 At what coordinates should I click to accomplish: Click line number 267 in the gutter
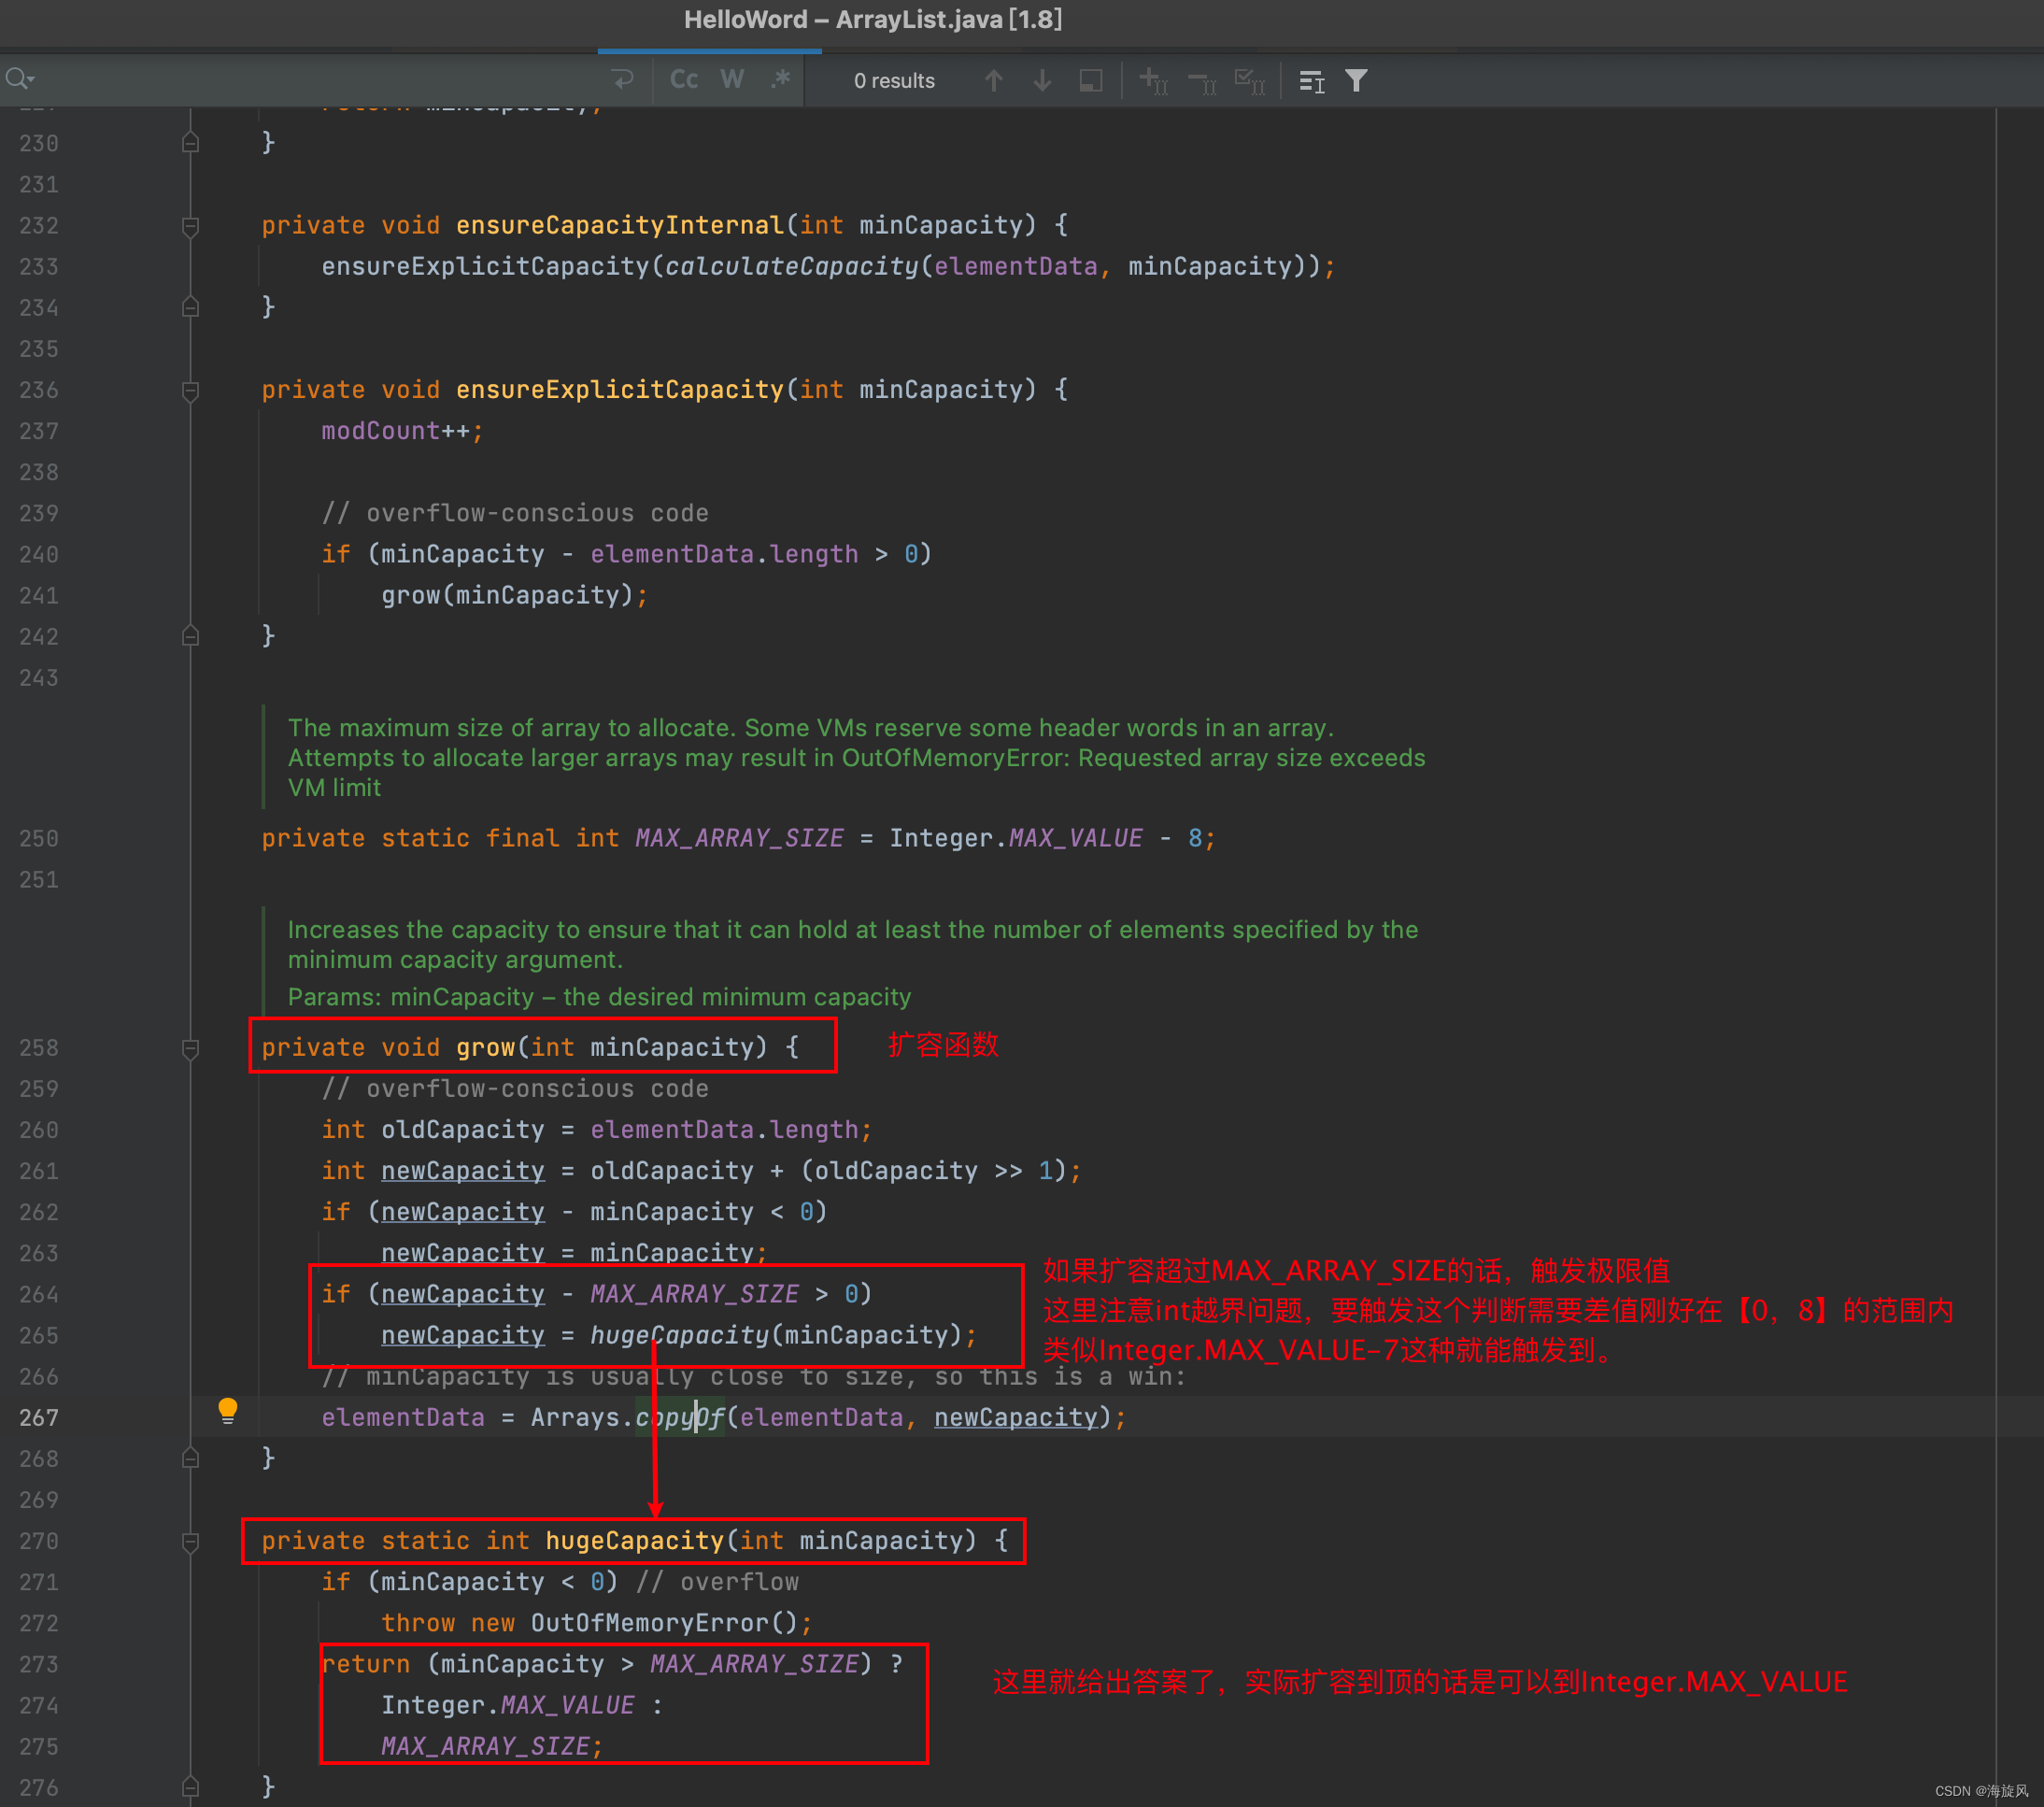click(39, 1418)
